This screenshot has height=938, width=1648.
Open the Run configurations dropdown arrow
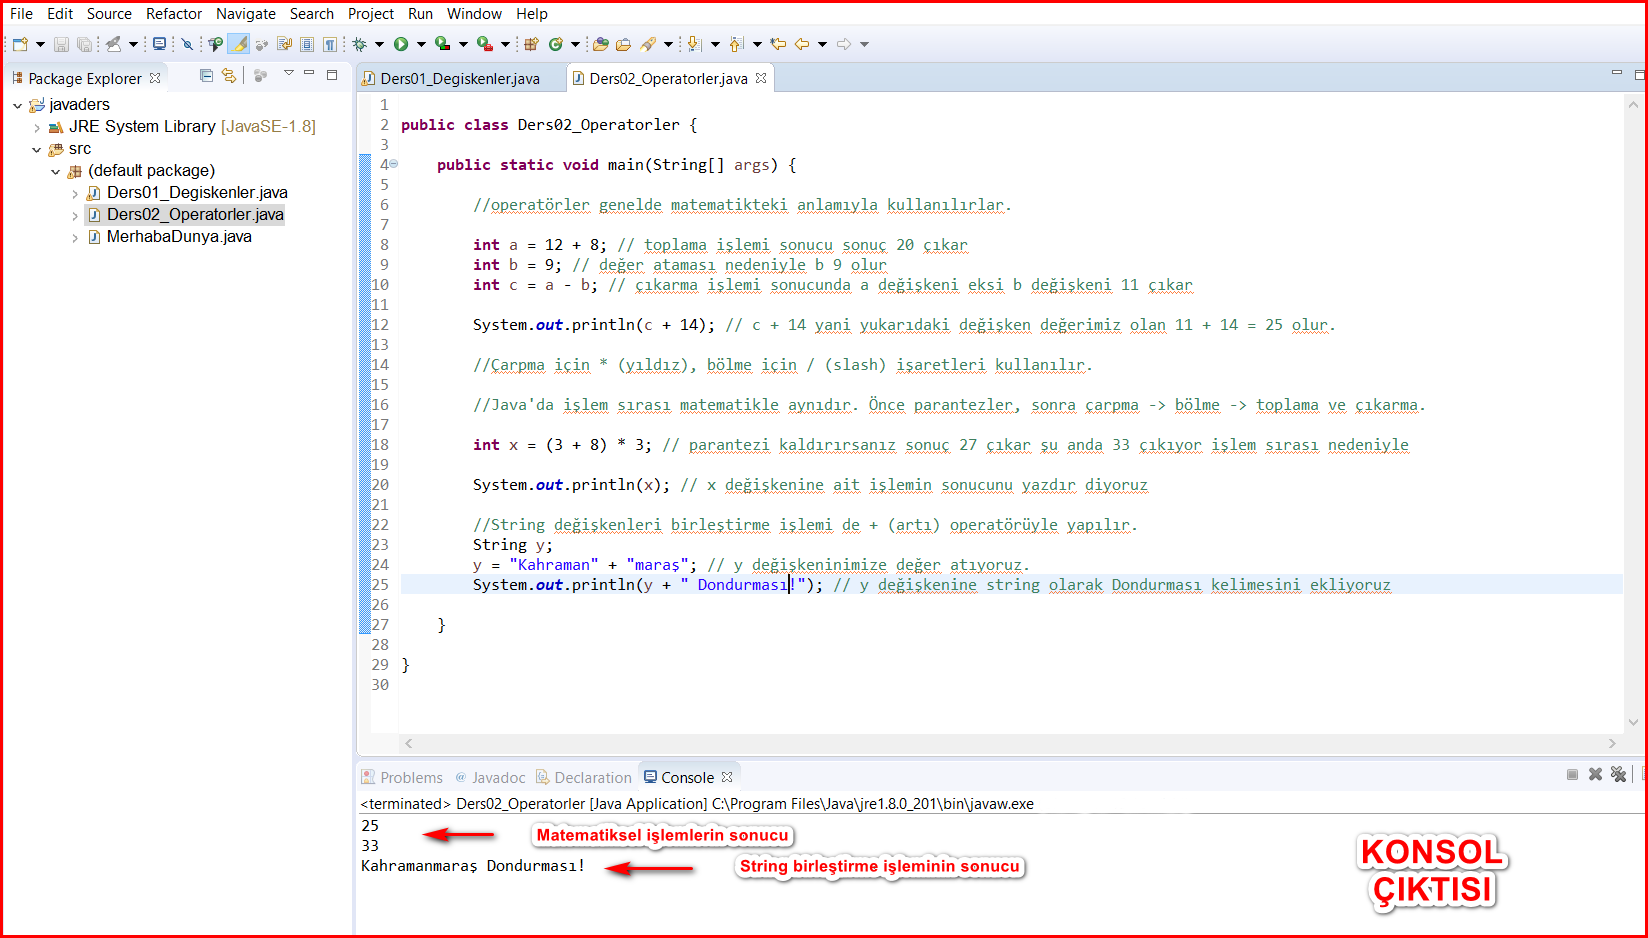pyautogui.click(x=421, y=44)
